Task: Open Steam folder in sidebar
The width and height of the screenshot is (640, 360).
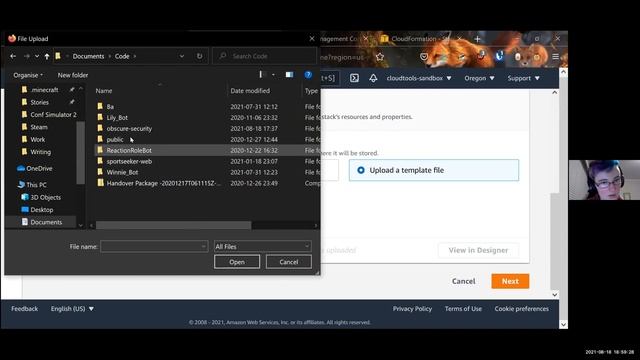Action: [x=39, y=127]
